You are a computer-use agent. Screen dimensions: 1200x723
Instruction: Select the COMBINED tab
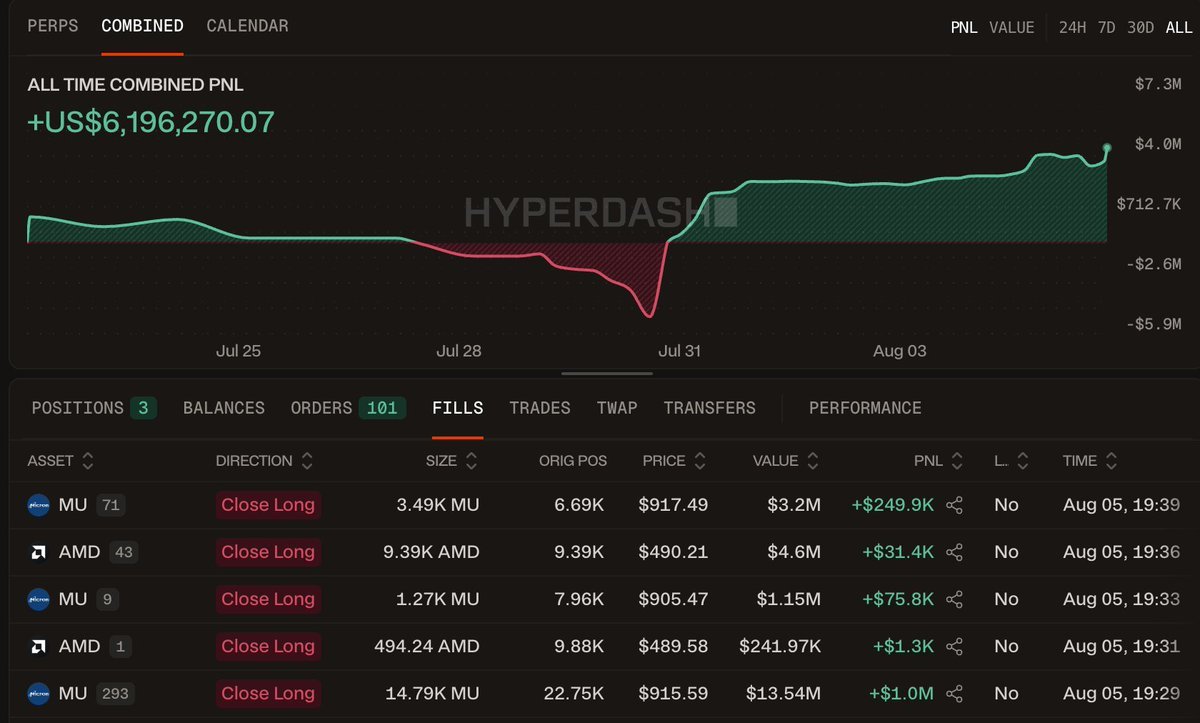[x=142, y=26]
